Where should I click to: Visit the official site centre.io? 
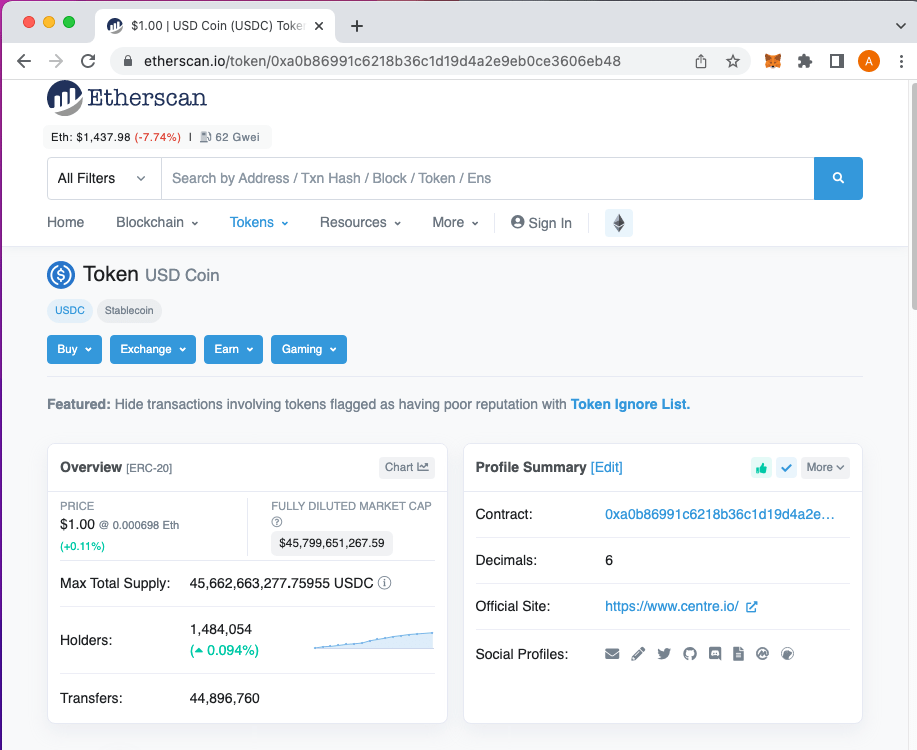click(x=671, y=606)
